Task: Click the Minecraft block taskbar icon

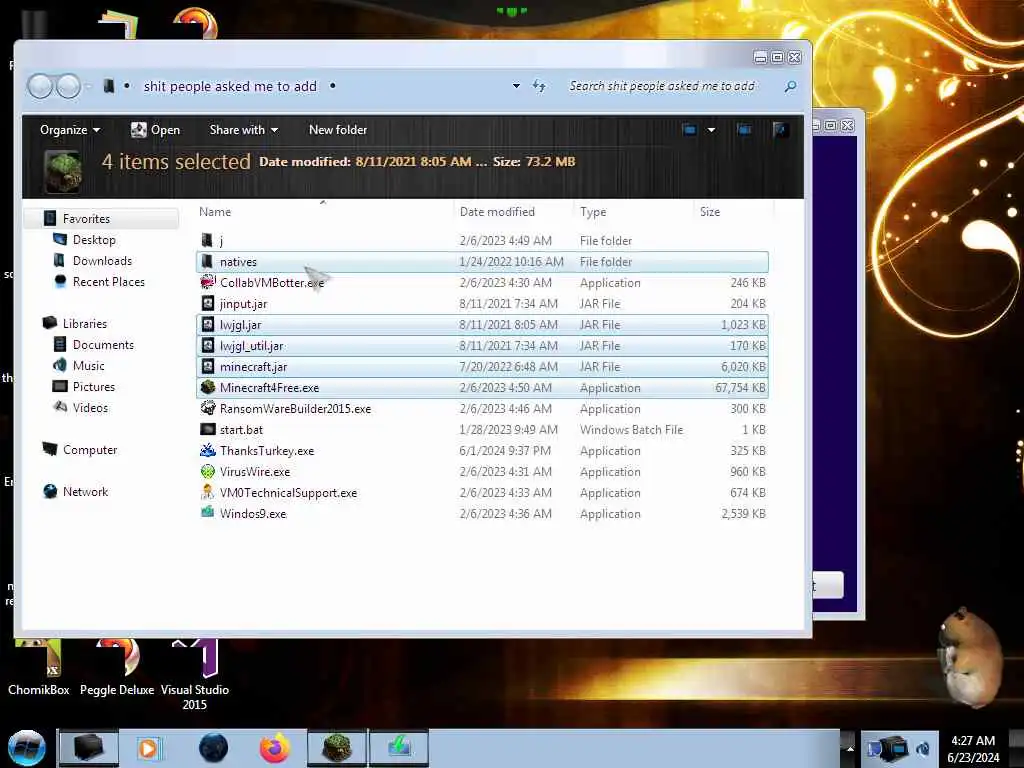Action: tap(337, 748)
